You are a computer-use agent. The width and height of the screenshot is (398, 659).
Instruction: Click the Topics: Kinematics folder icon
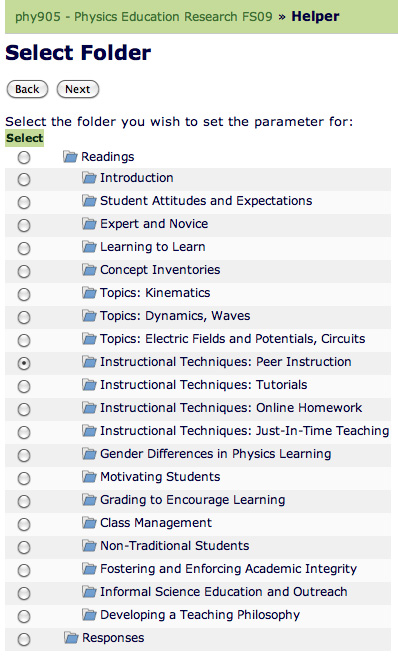coord(89,293)
